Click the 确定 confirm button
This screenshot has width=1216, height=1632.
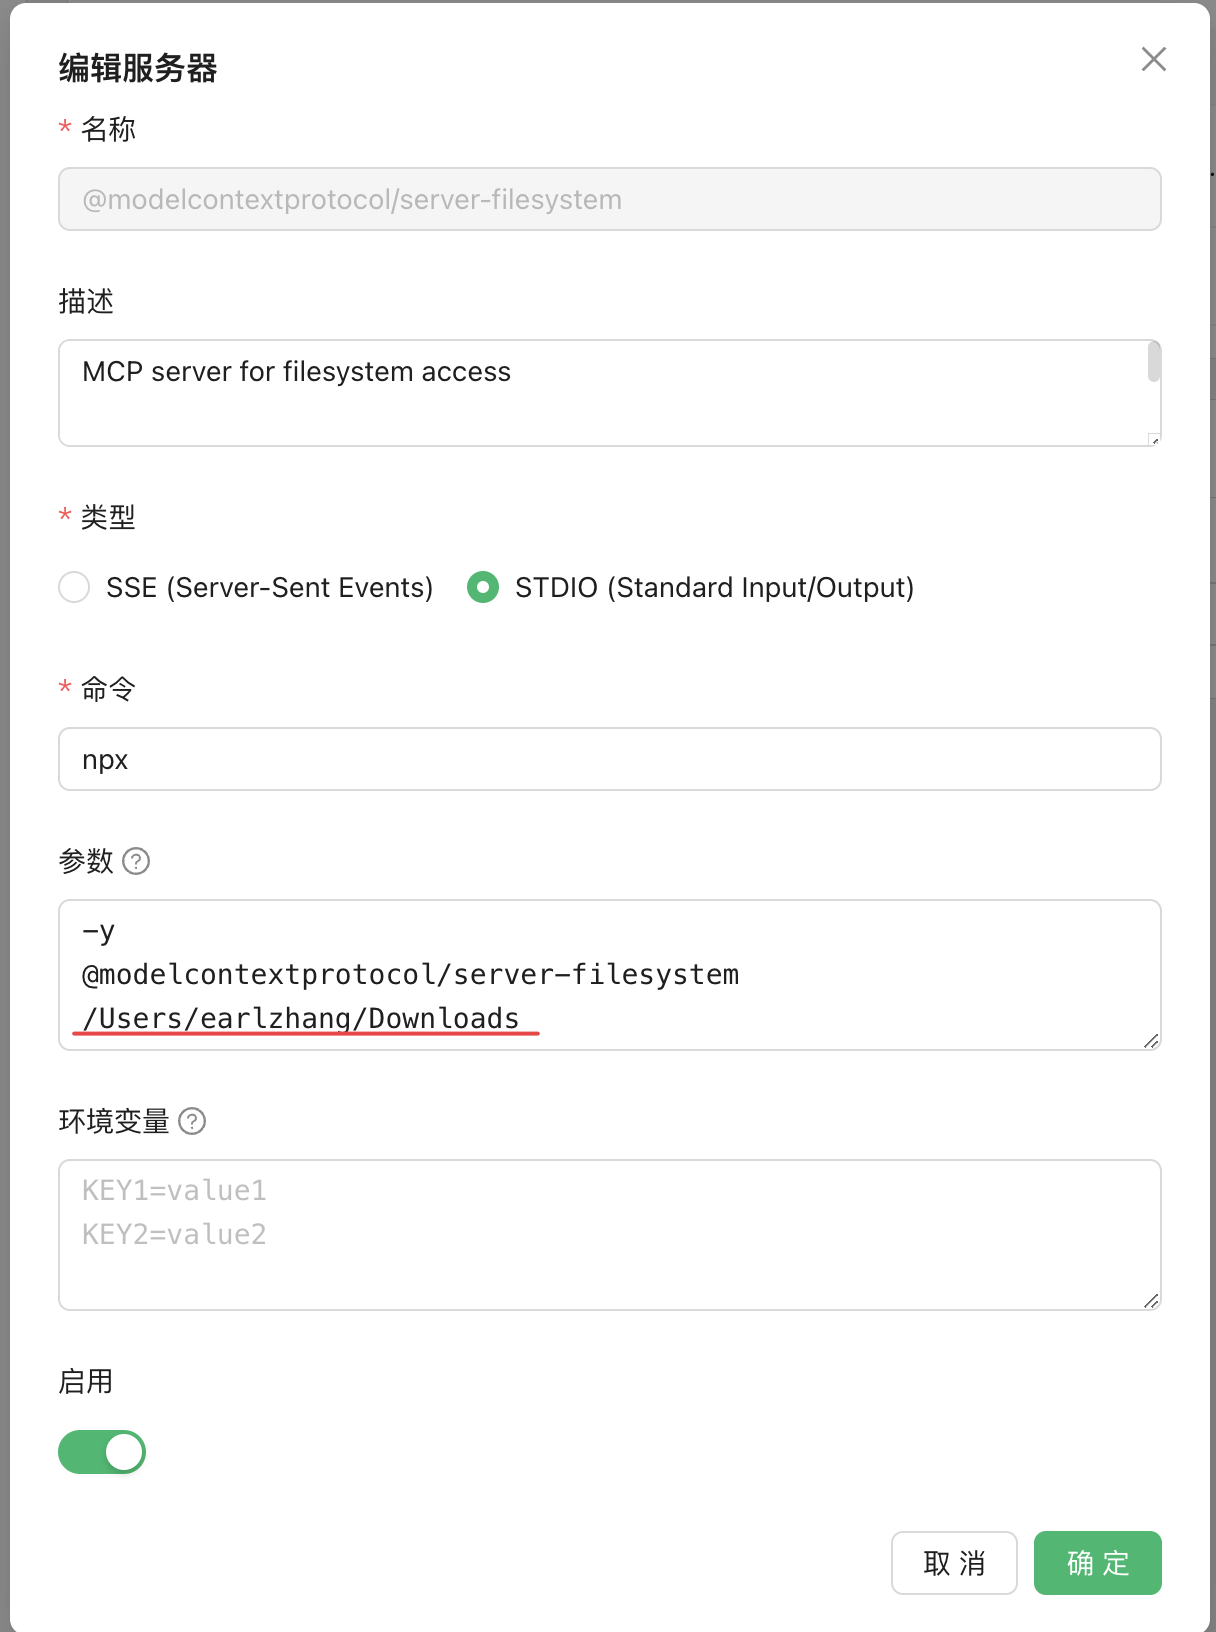click(1097, 1562)
